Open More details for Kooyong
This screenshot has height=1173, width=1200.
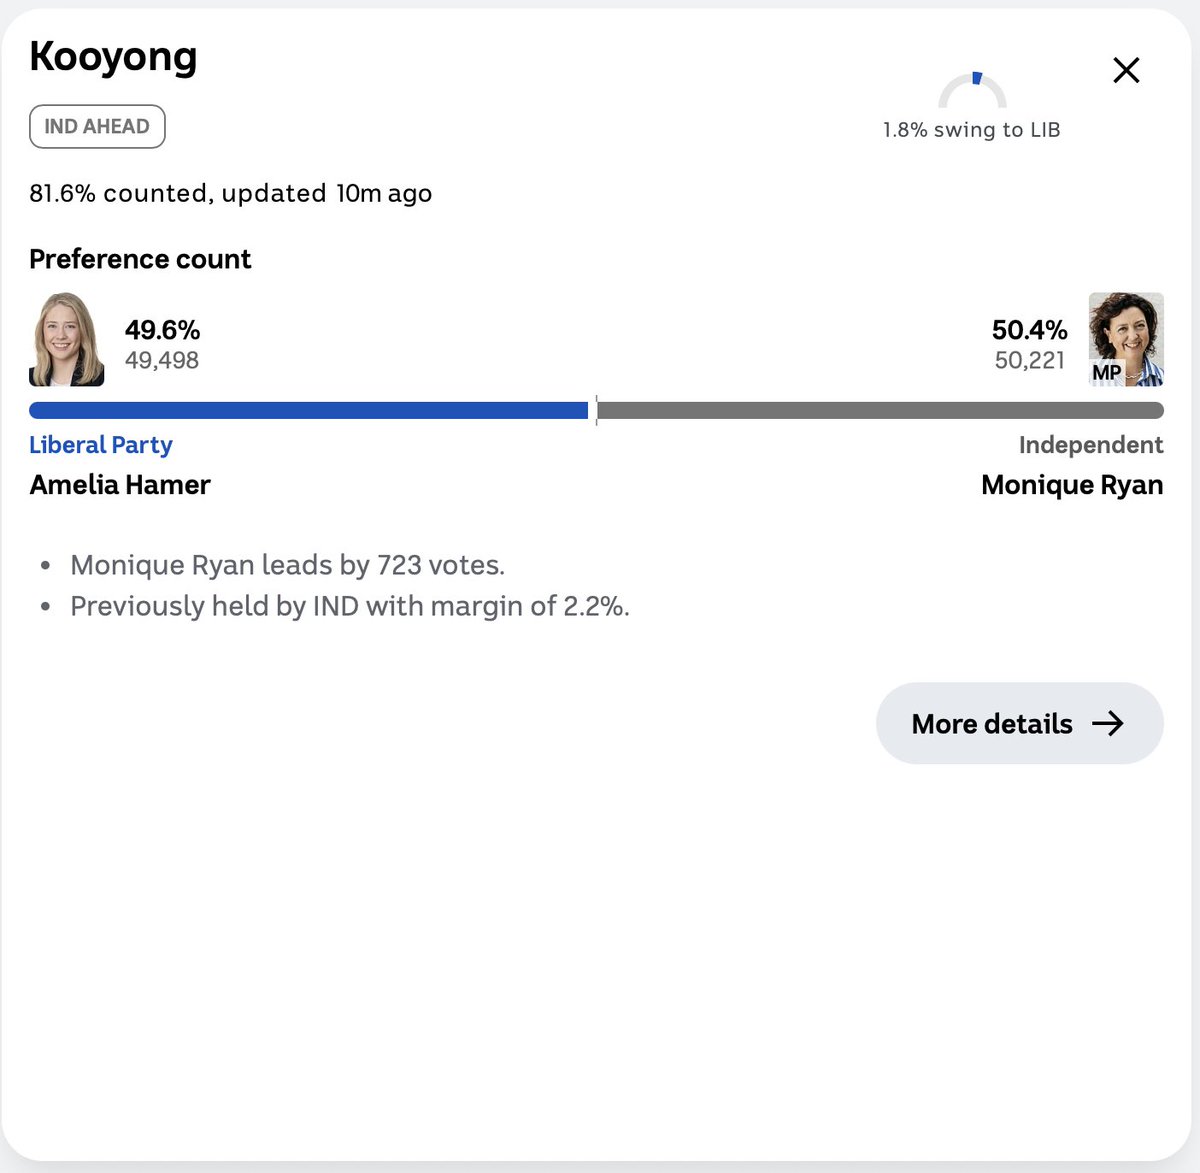coord(1019,723)
